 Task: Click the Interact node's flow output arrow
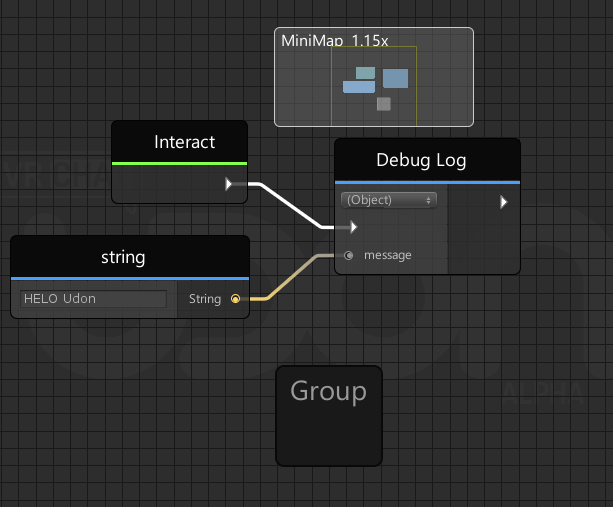(229, 184)
